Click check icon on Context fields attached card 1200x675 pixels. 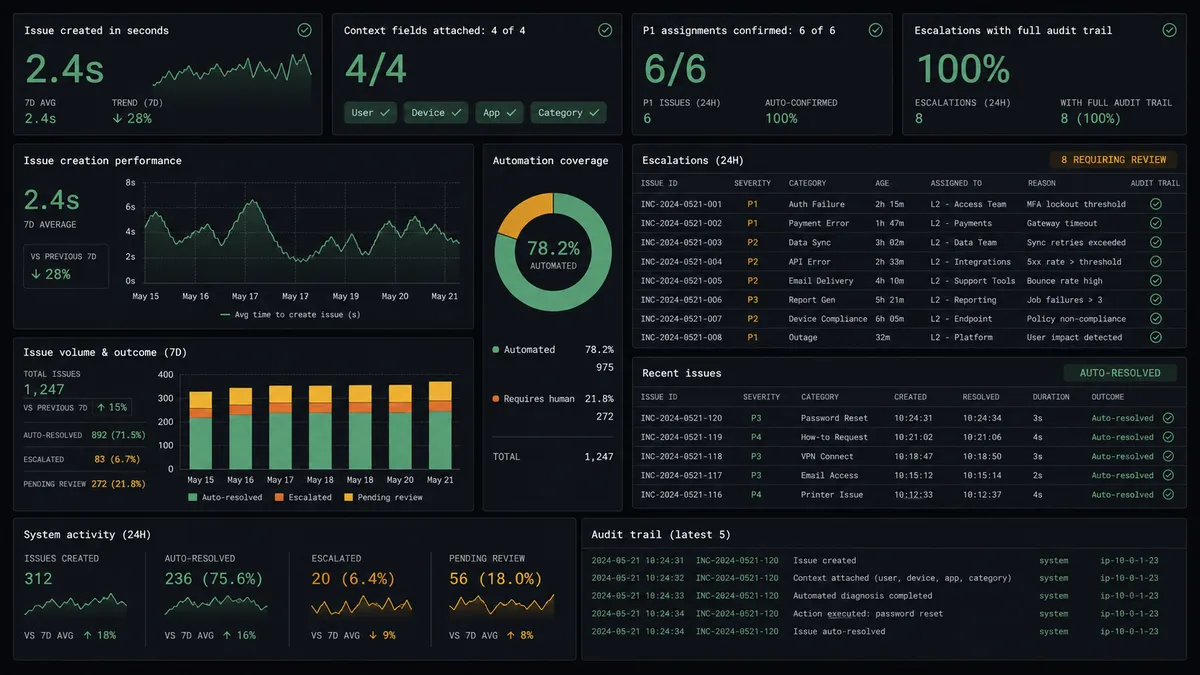(605, 30)
